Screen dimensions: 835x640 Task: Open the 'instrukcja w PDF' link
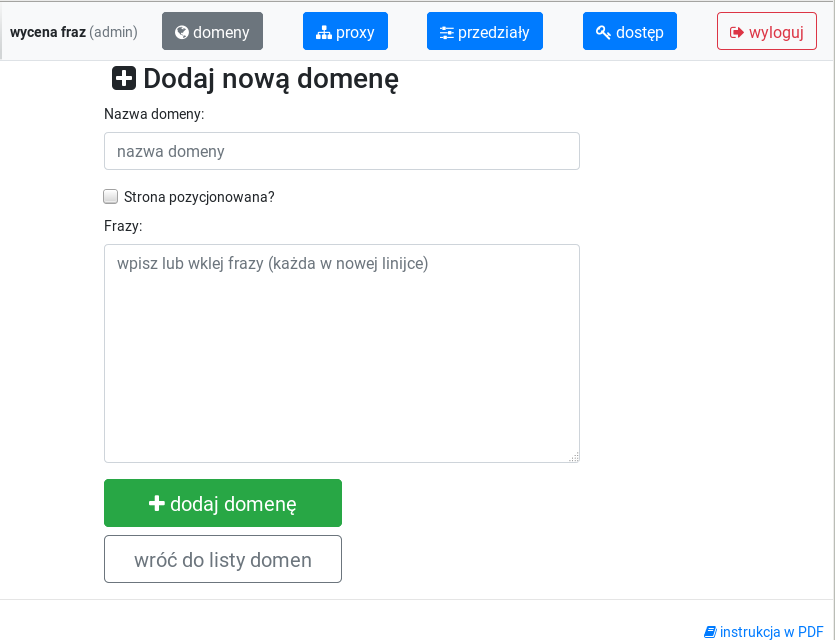pos(771,632)
